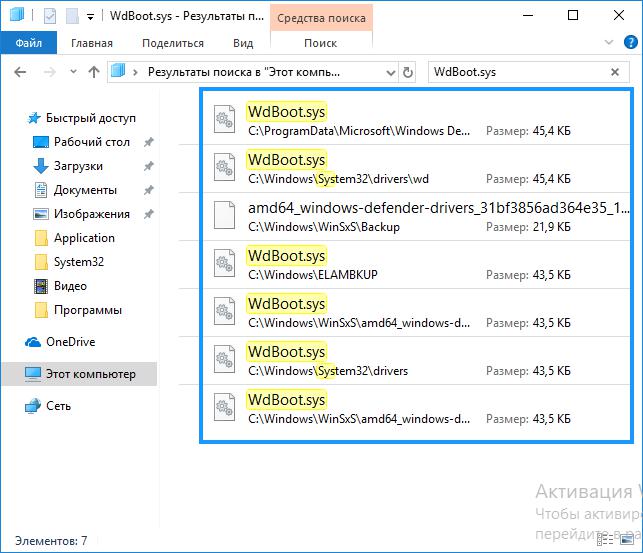Open Видео in the sidebar

tap(61, 286)
